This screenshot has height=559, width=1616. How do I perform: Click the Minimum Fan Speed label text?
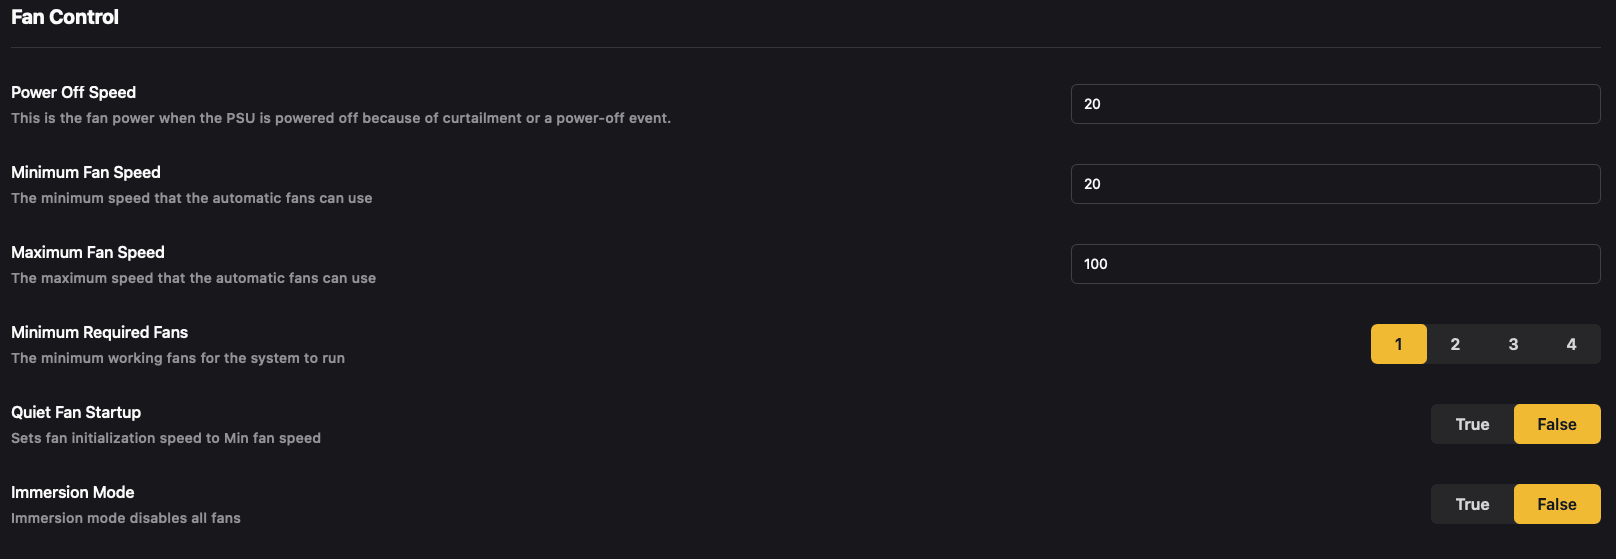(x=85, y=172)
